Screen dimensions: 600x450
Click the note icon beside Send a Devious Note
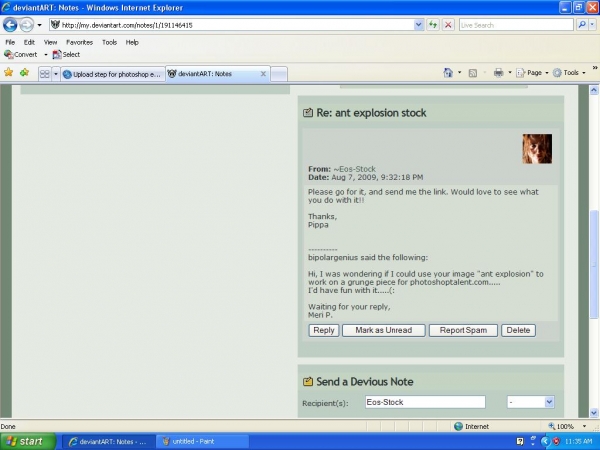tap(308, 382)
